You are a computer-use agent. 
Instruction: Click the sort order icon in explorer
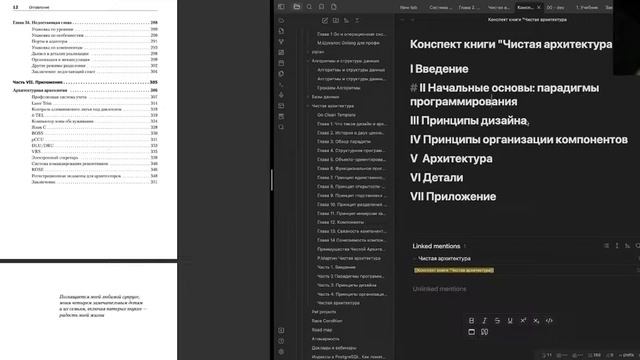click(346, 20)
